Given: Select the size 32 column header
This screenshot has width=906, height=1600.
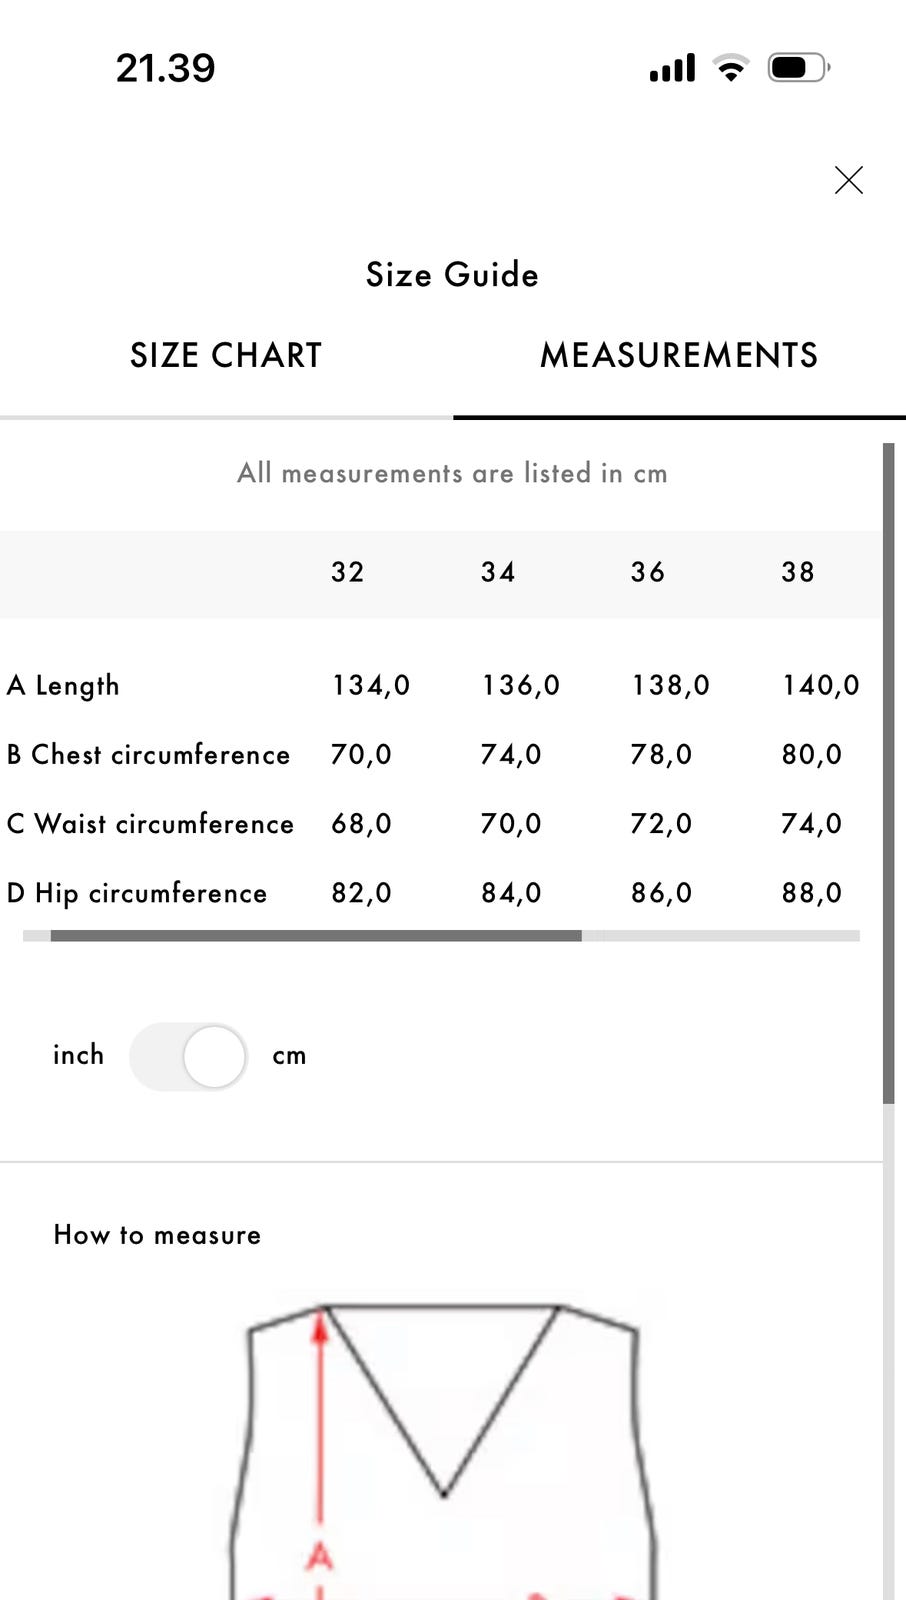Looking at the screenshot, I should pos(348,572).
